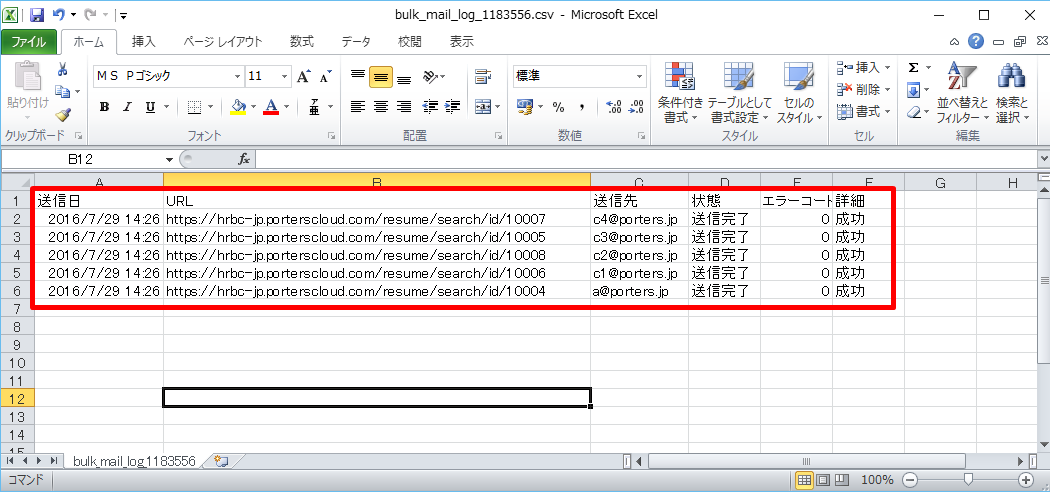Viewport: 1050px width, 492px height.
Task: Align cell text right
Action: [x=404, y=106]
